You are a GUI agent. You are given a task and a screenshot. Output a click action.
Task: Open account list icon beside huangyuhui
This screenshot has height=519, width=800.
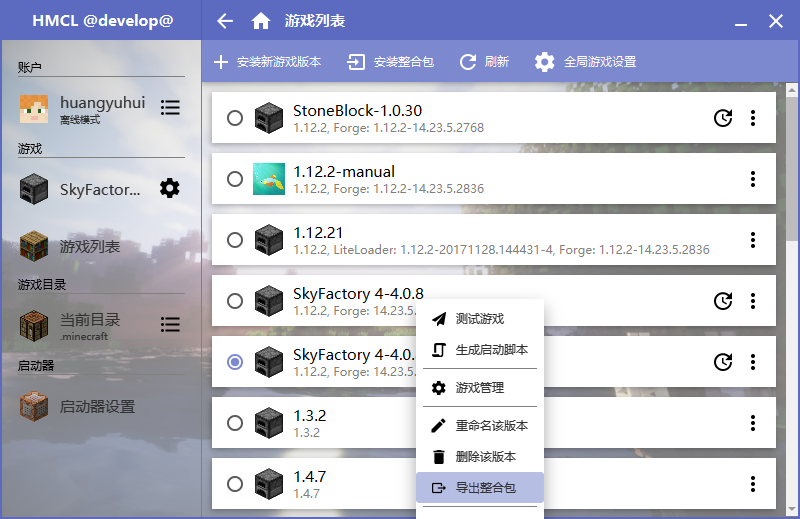pos(170,107)
